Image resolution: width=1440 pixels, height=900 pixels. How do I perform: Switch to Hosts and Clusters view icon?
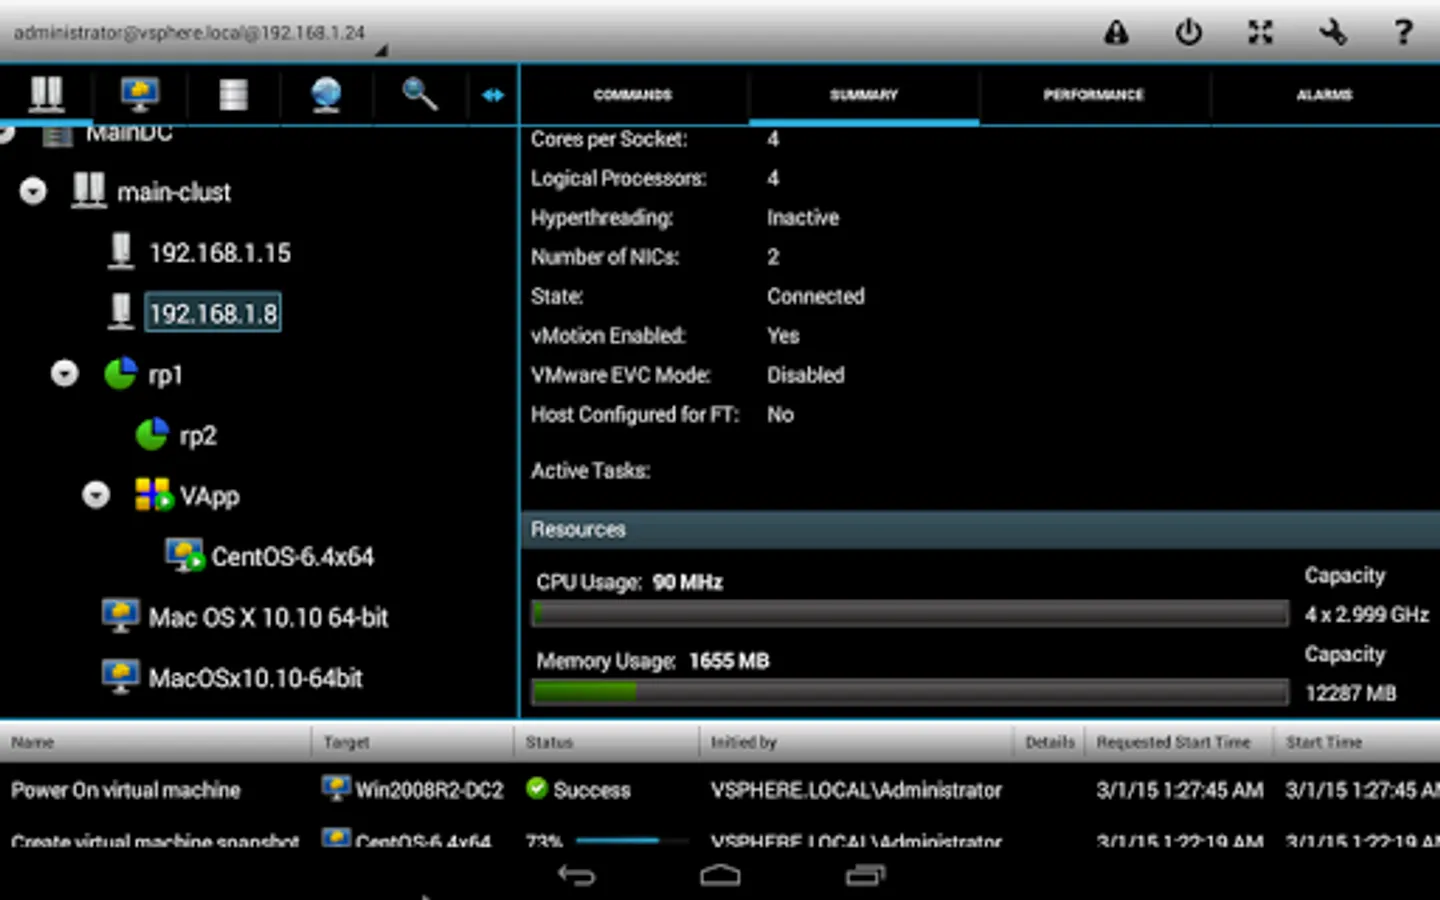46,94
